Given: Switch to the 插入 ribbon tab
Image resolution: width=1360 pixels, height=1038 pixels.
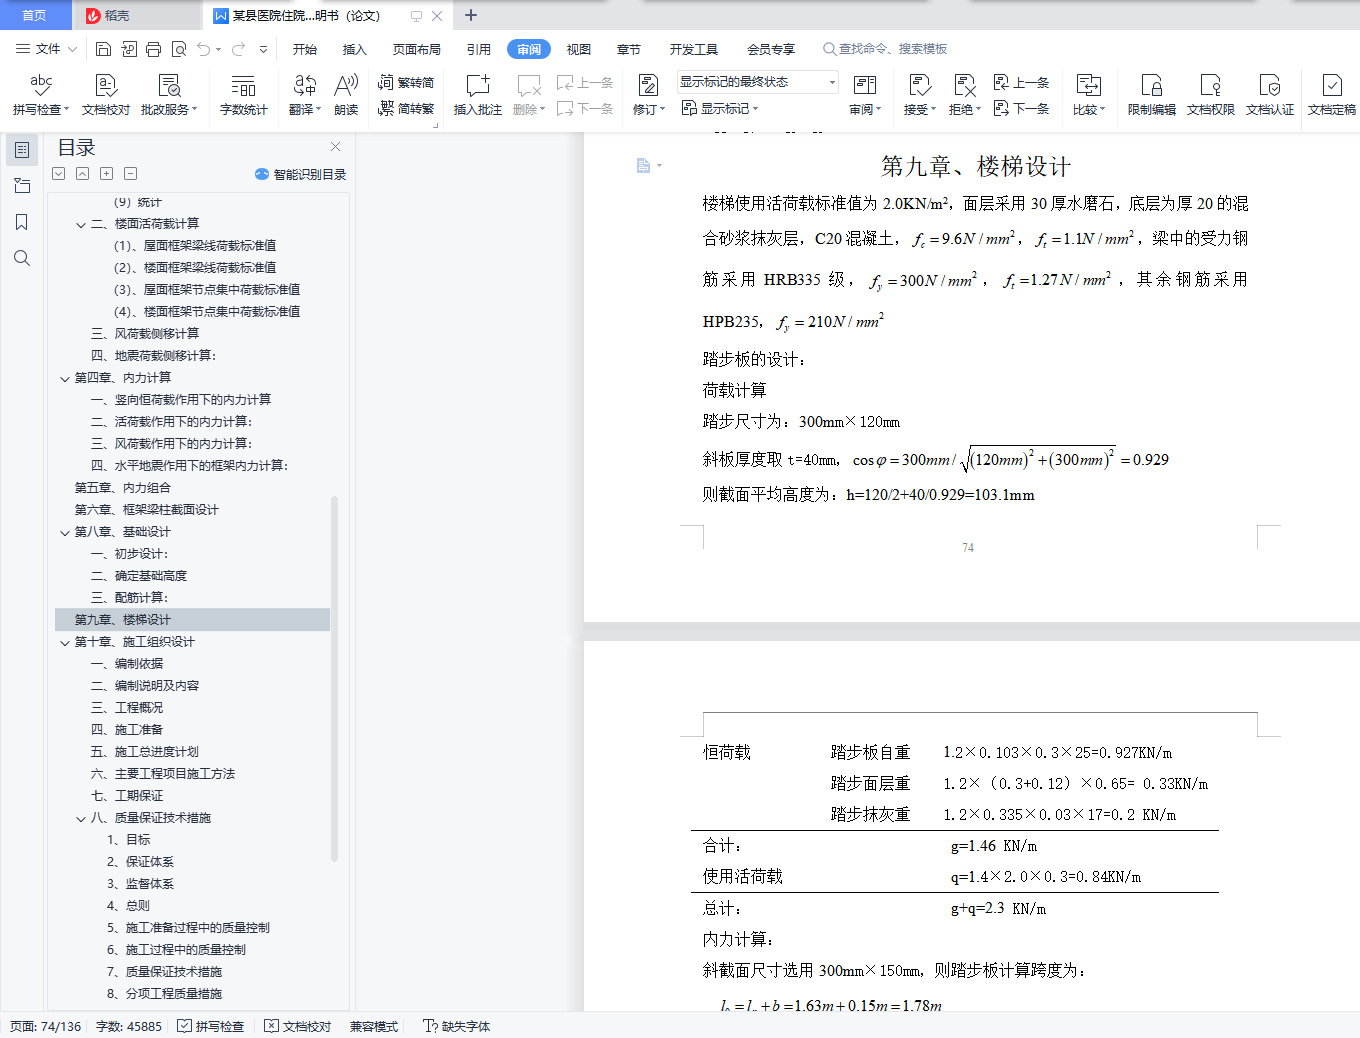Looking at the screenshot, I should click(x=355, y=49).
